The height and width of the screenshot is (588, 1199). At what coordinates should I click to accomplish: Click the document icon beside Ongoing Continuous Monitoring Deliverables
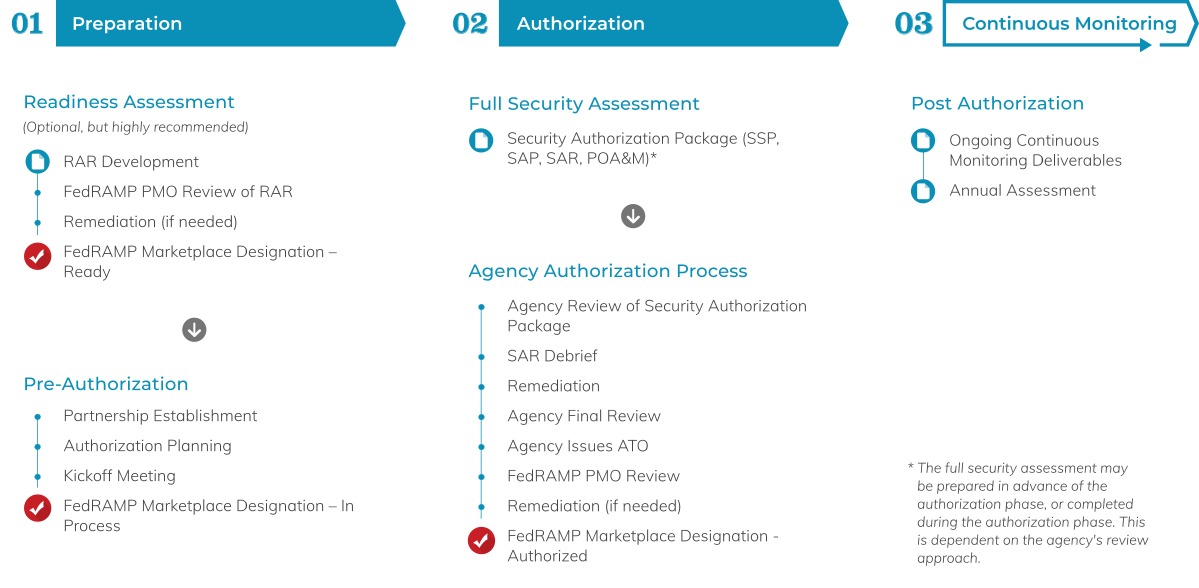click(x=923, y=141)
